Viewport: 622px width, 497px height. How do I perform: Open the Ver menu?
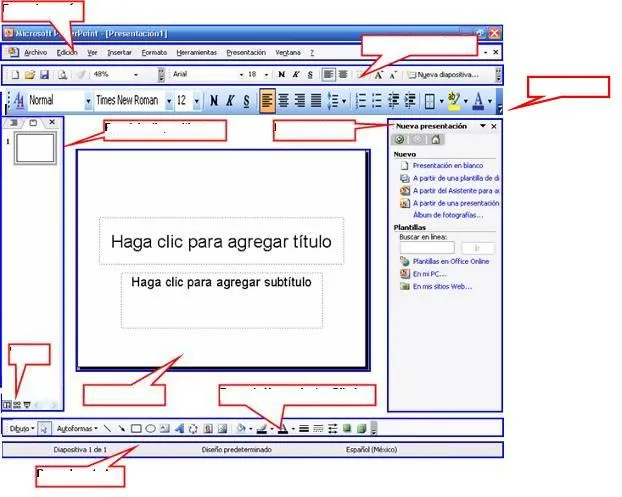point(92,52)
